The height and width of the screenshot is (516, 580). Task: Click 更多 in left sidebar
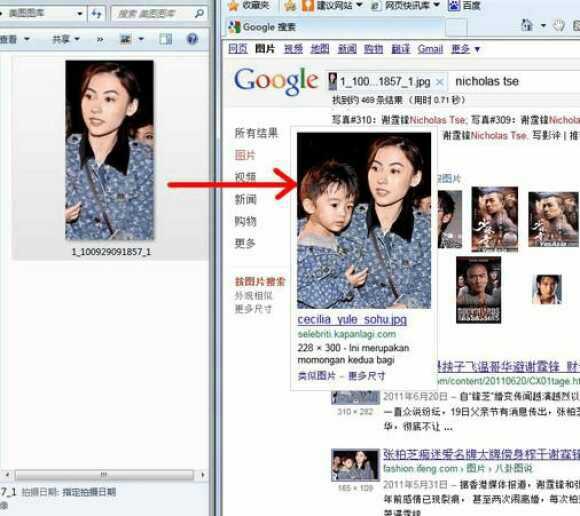[x=245, y=243]
